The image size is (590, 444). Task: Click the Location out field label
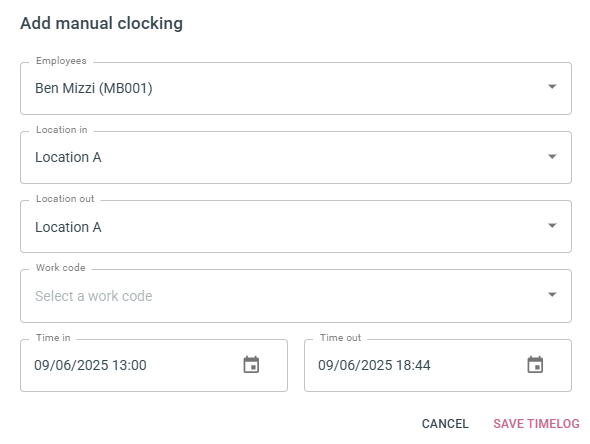(65, 199)
